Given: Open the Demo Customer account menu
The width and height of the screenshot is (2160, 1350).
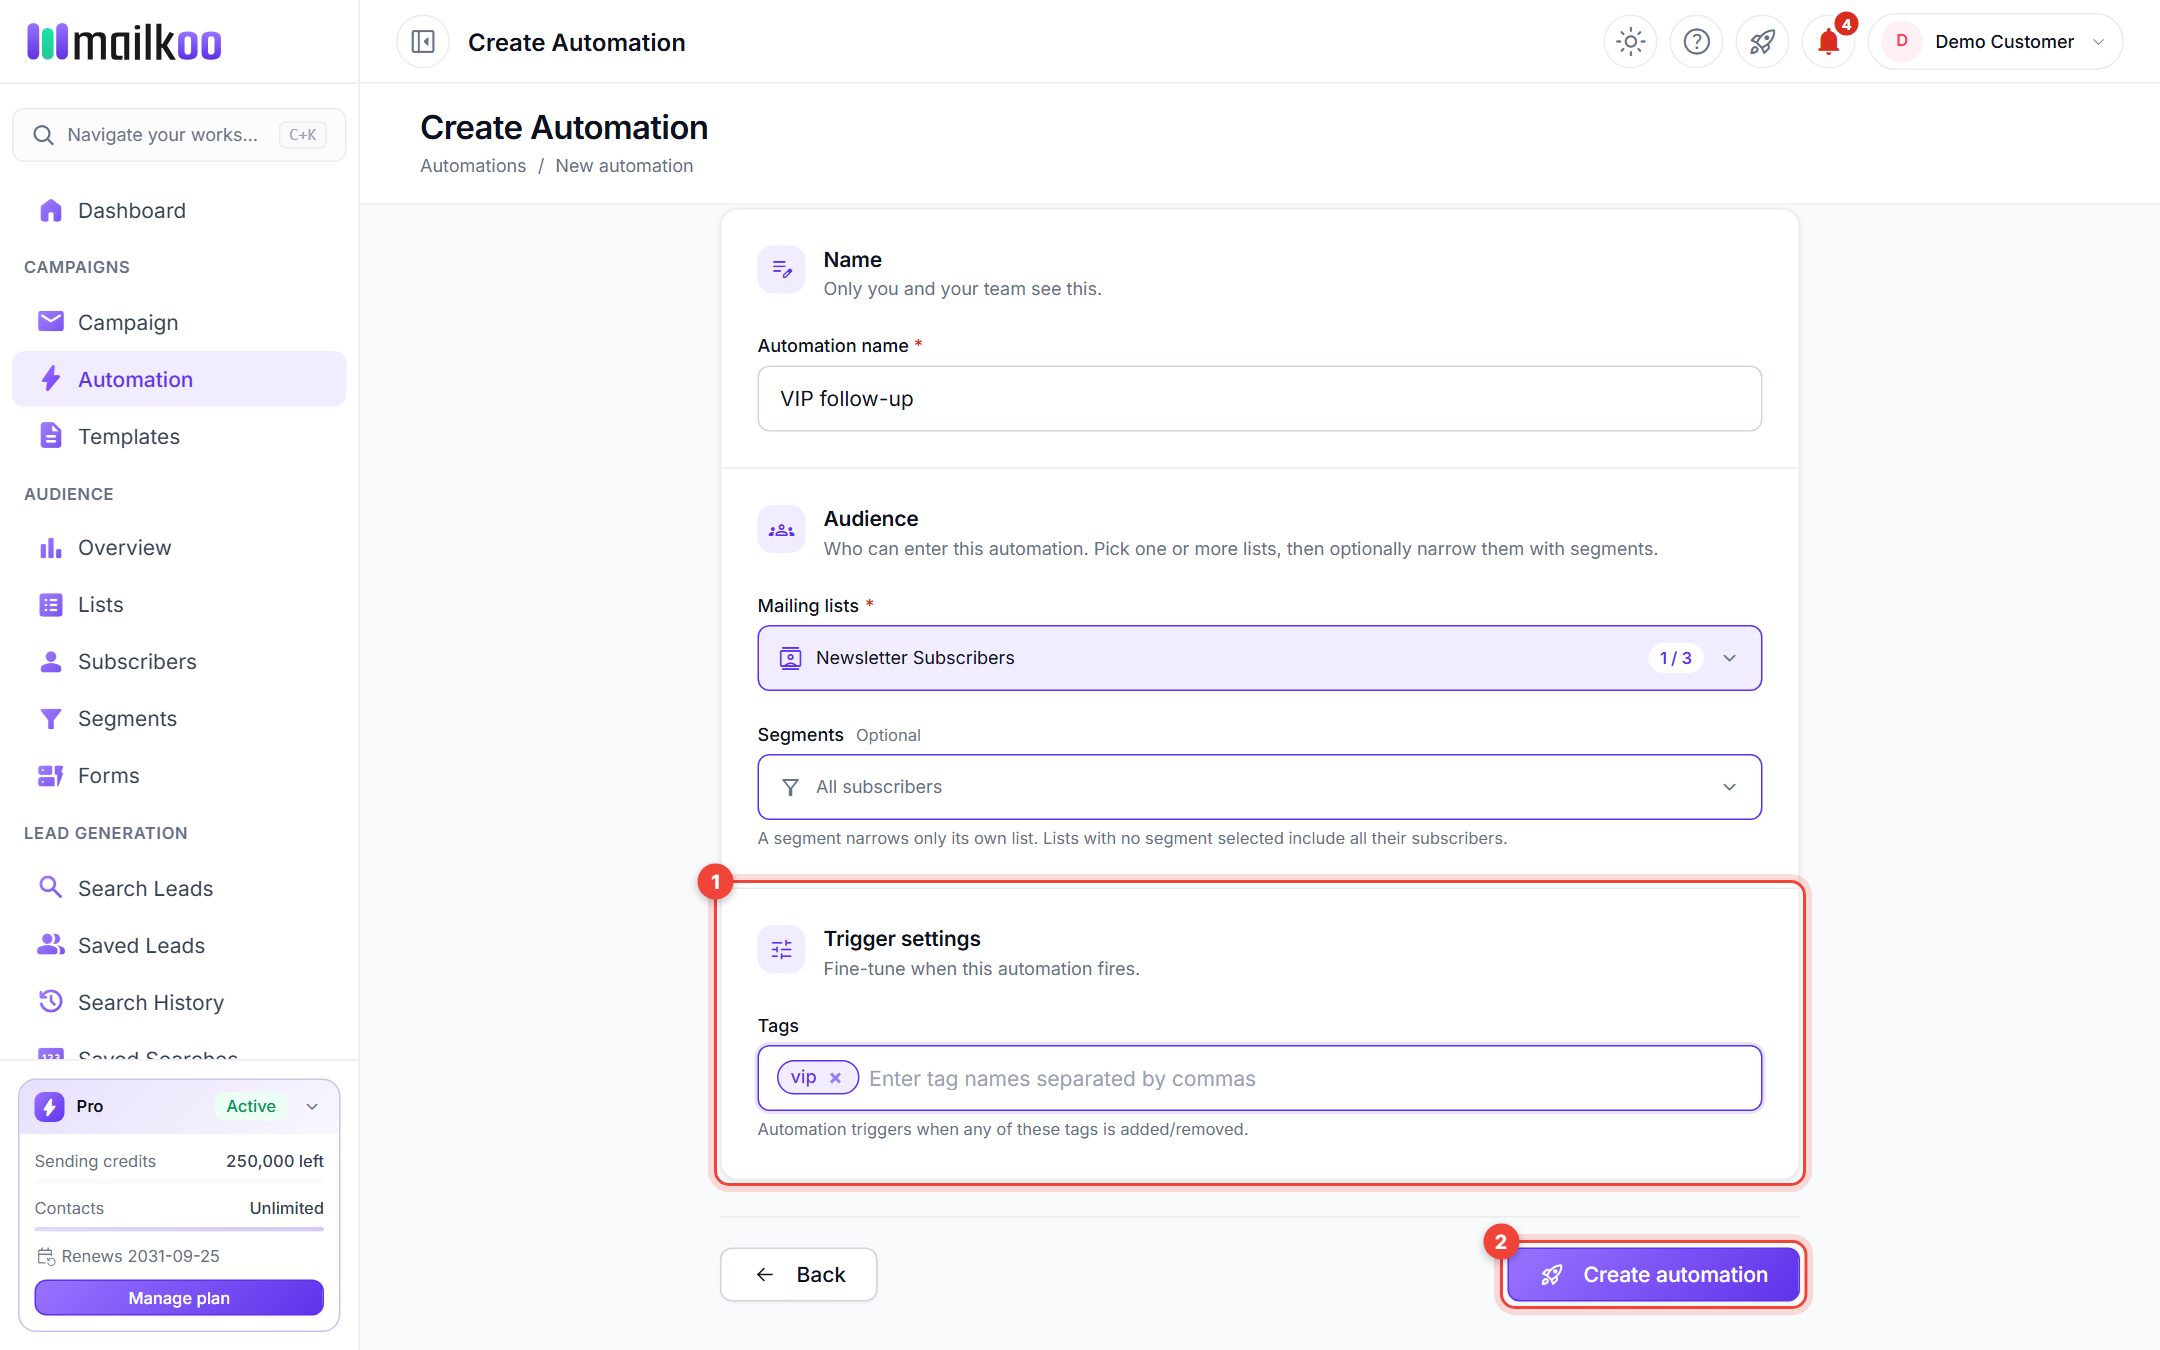Looking at the screenshot, I should [x=1995, y=42].
